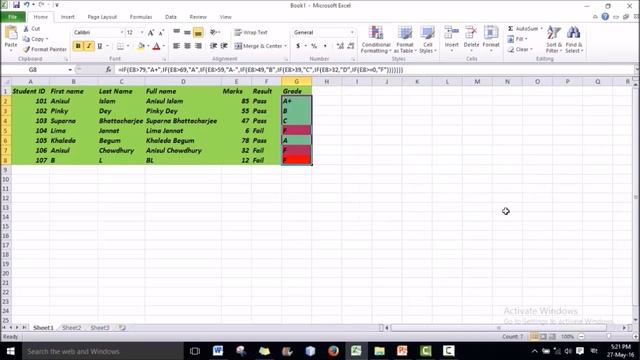Image resolution: width=640 pixels, height=360 pixels.
Task: Open the Cell Styles gallery
Action: click(427, 39)
